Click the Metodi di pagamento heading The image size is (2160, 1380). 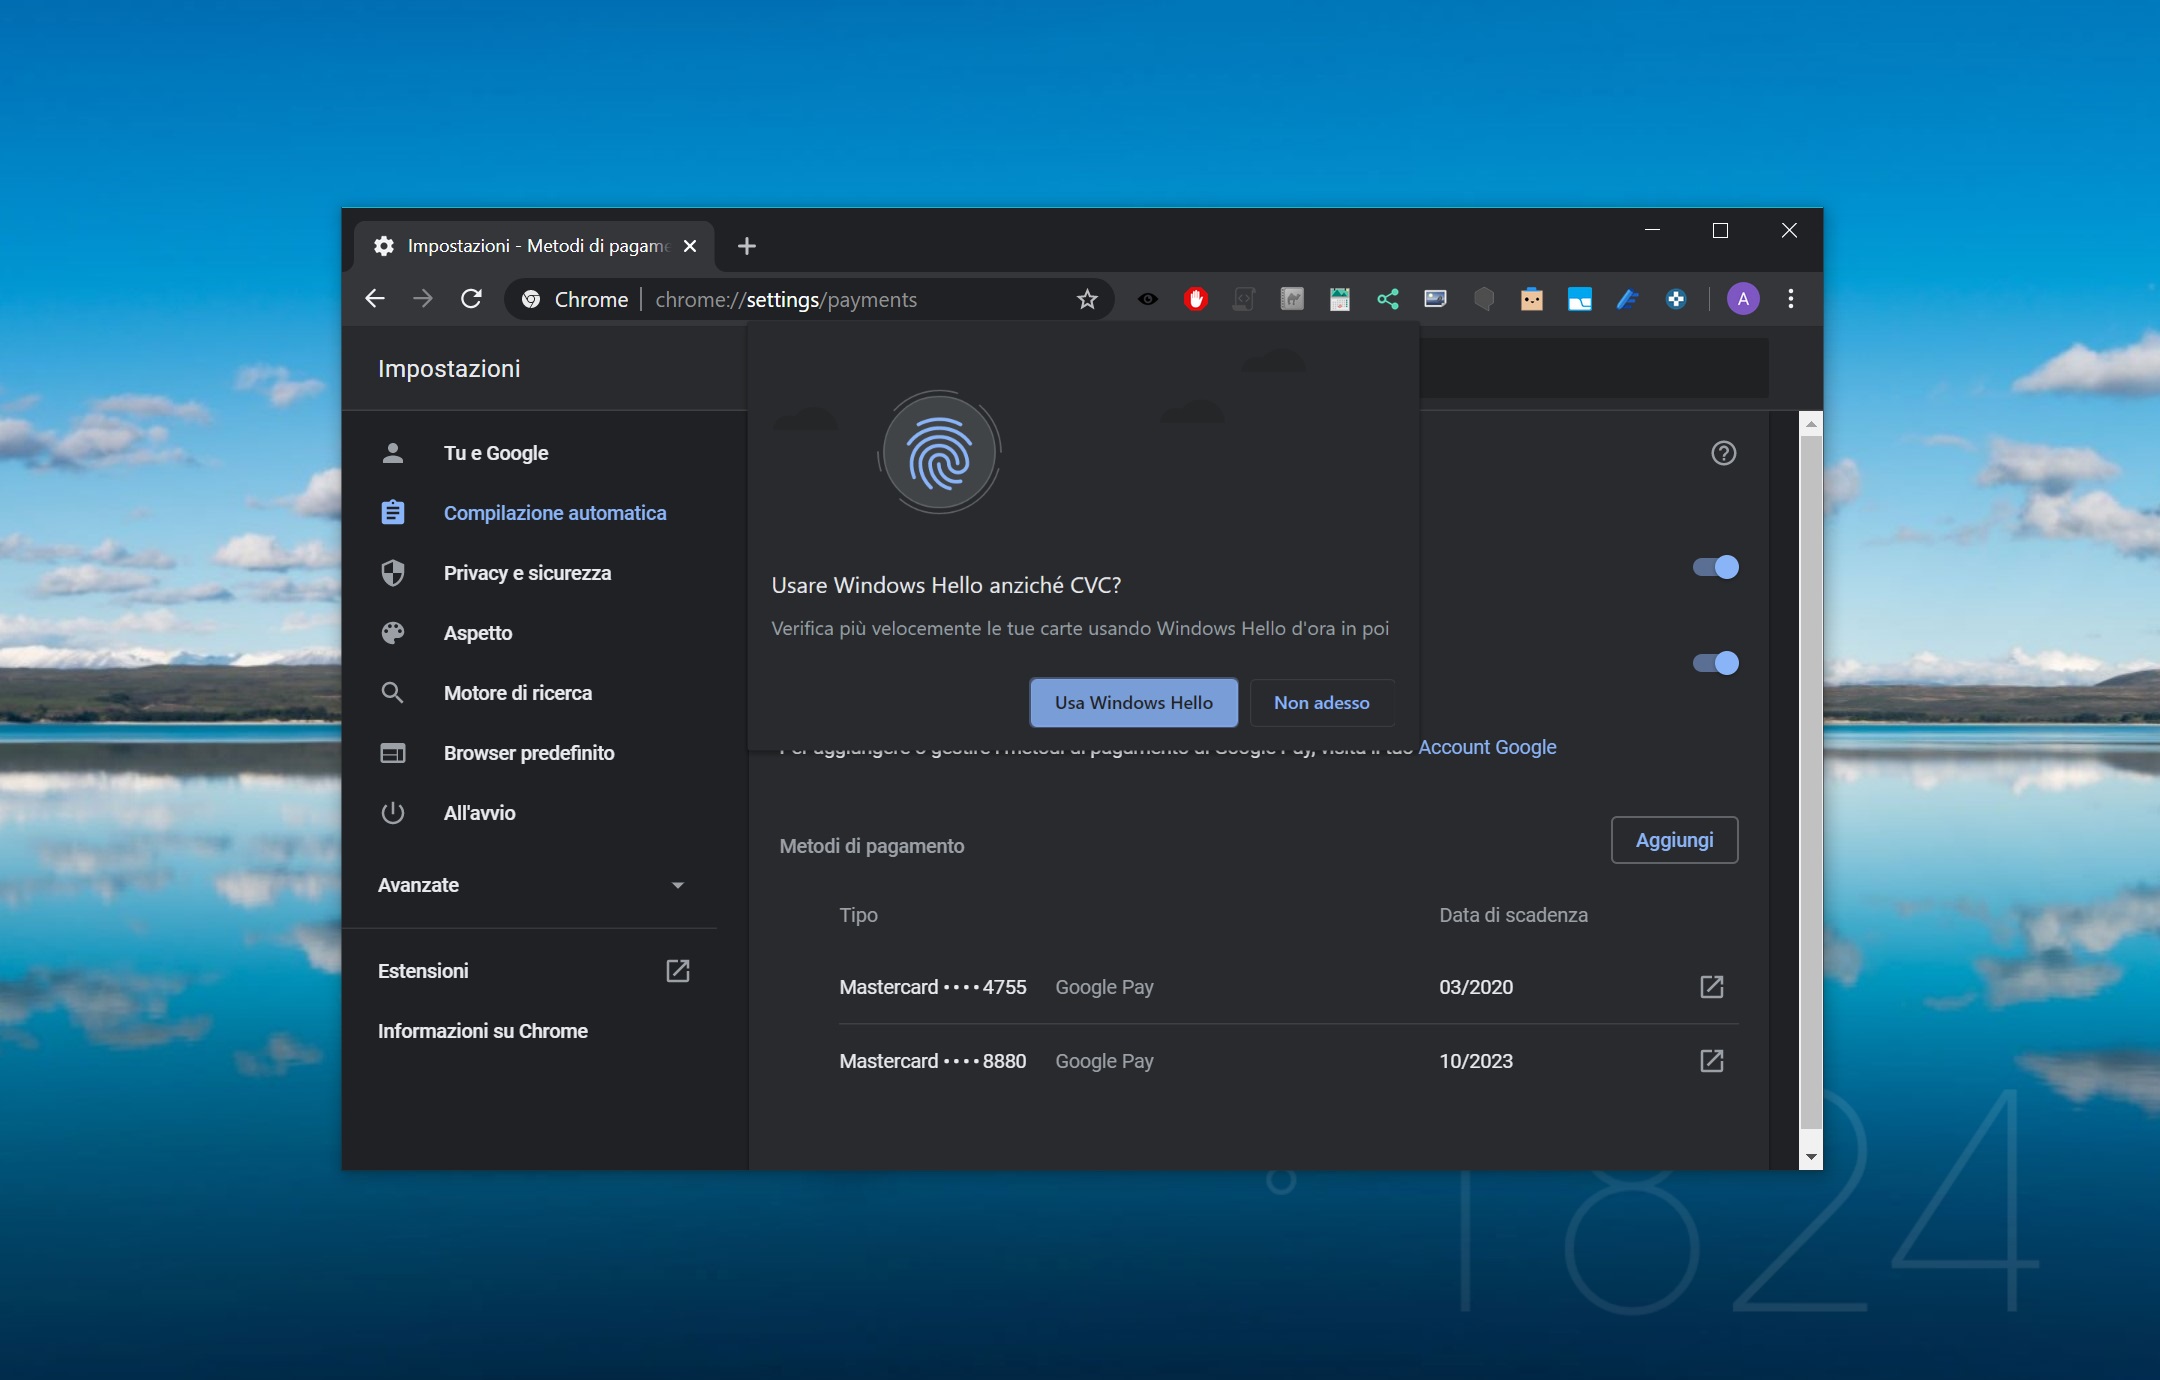[872, 846]
